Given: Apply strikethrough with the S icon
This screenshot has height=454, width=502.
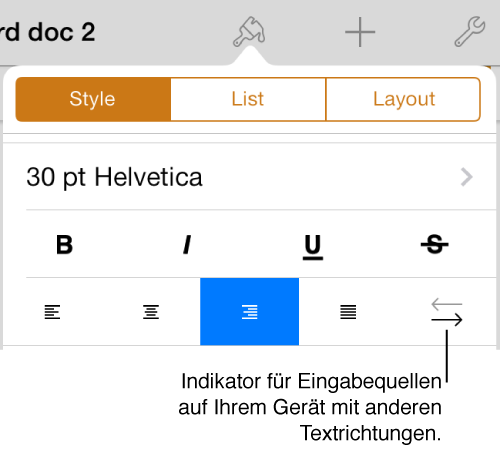Looking at the screenshot, I should tap(435, 244).
